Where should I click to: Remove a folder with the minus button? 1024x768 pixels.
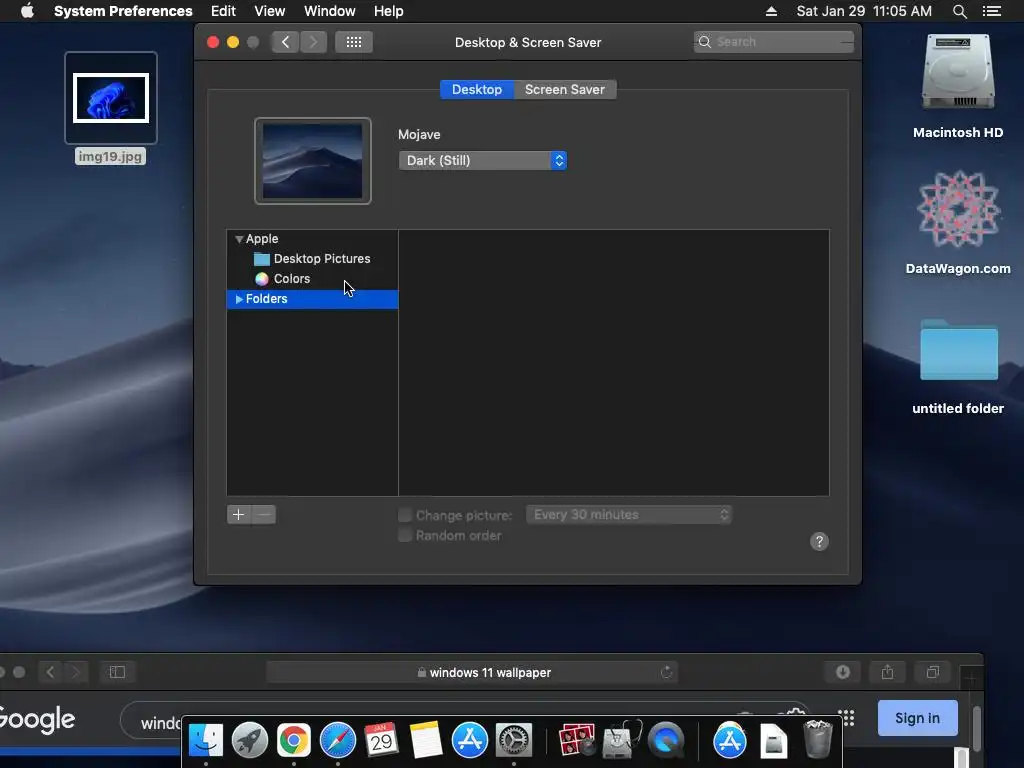(264, 515)
